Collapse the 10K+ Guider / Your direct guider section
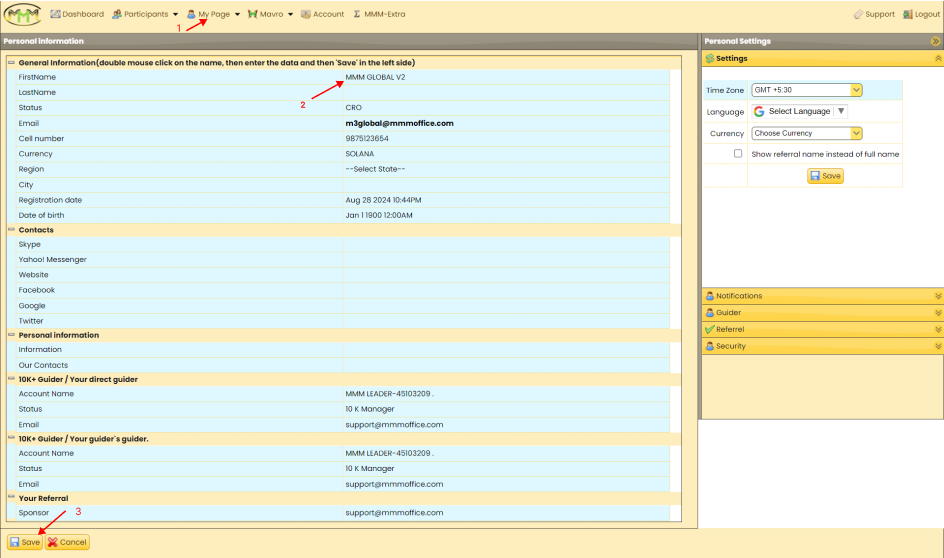This screenshot has height=558, width=944. click(x=11, y=379)
